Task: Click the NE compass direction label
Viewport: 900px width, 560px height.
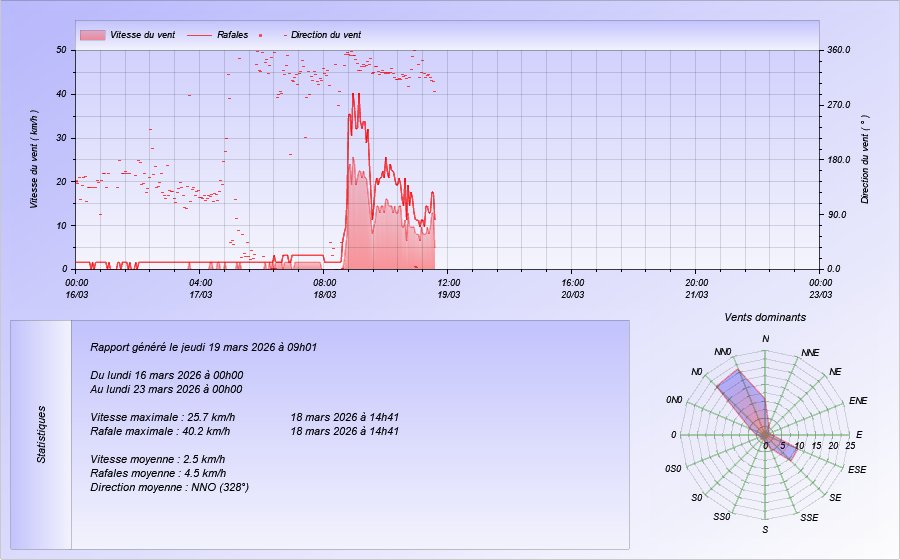Action: [835, 372]
